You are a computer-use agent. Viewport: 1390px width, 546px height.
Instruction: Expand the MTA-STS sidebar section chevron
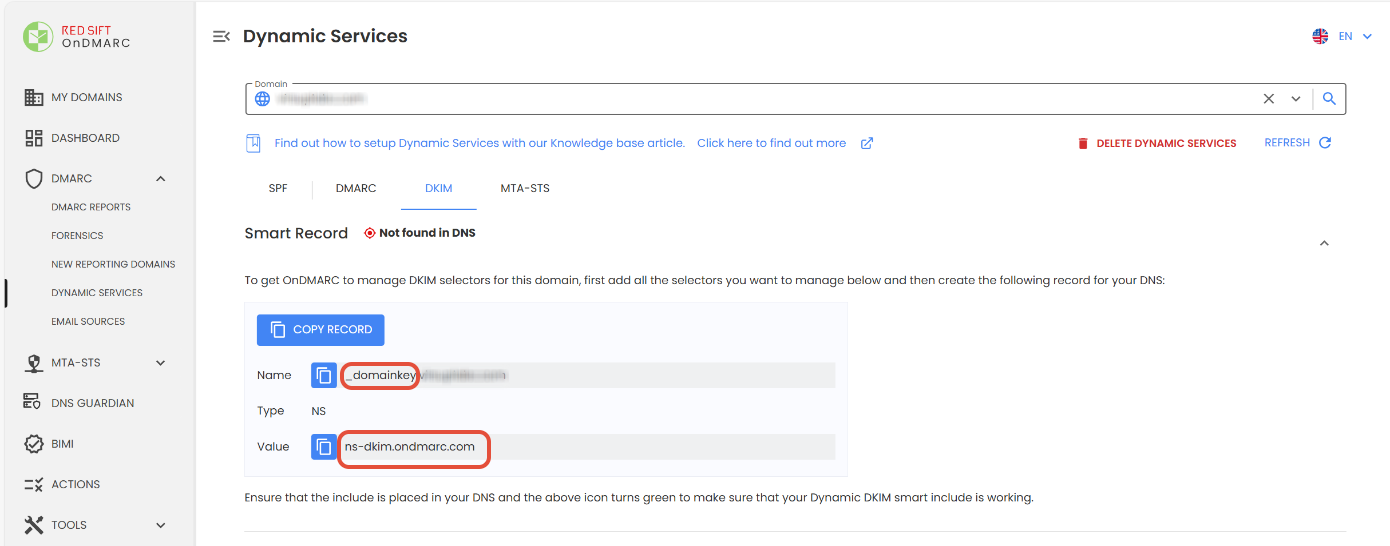[x=160, y=363]
